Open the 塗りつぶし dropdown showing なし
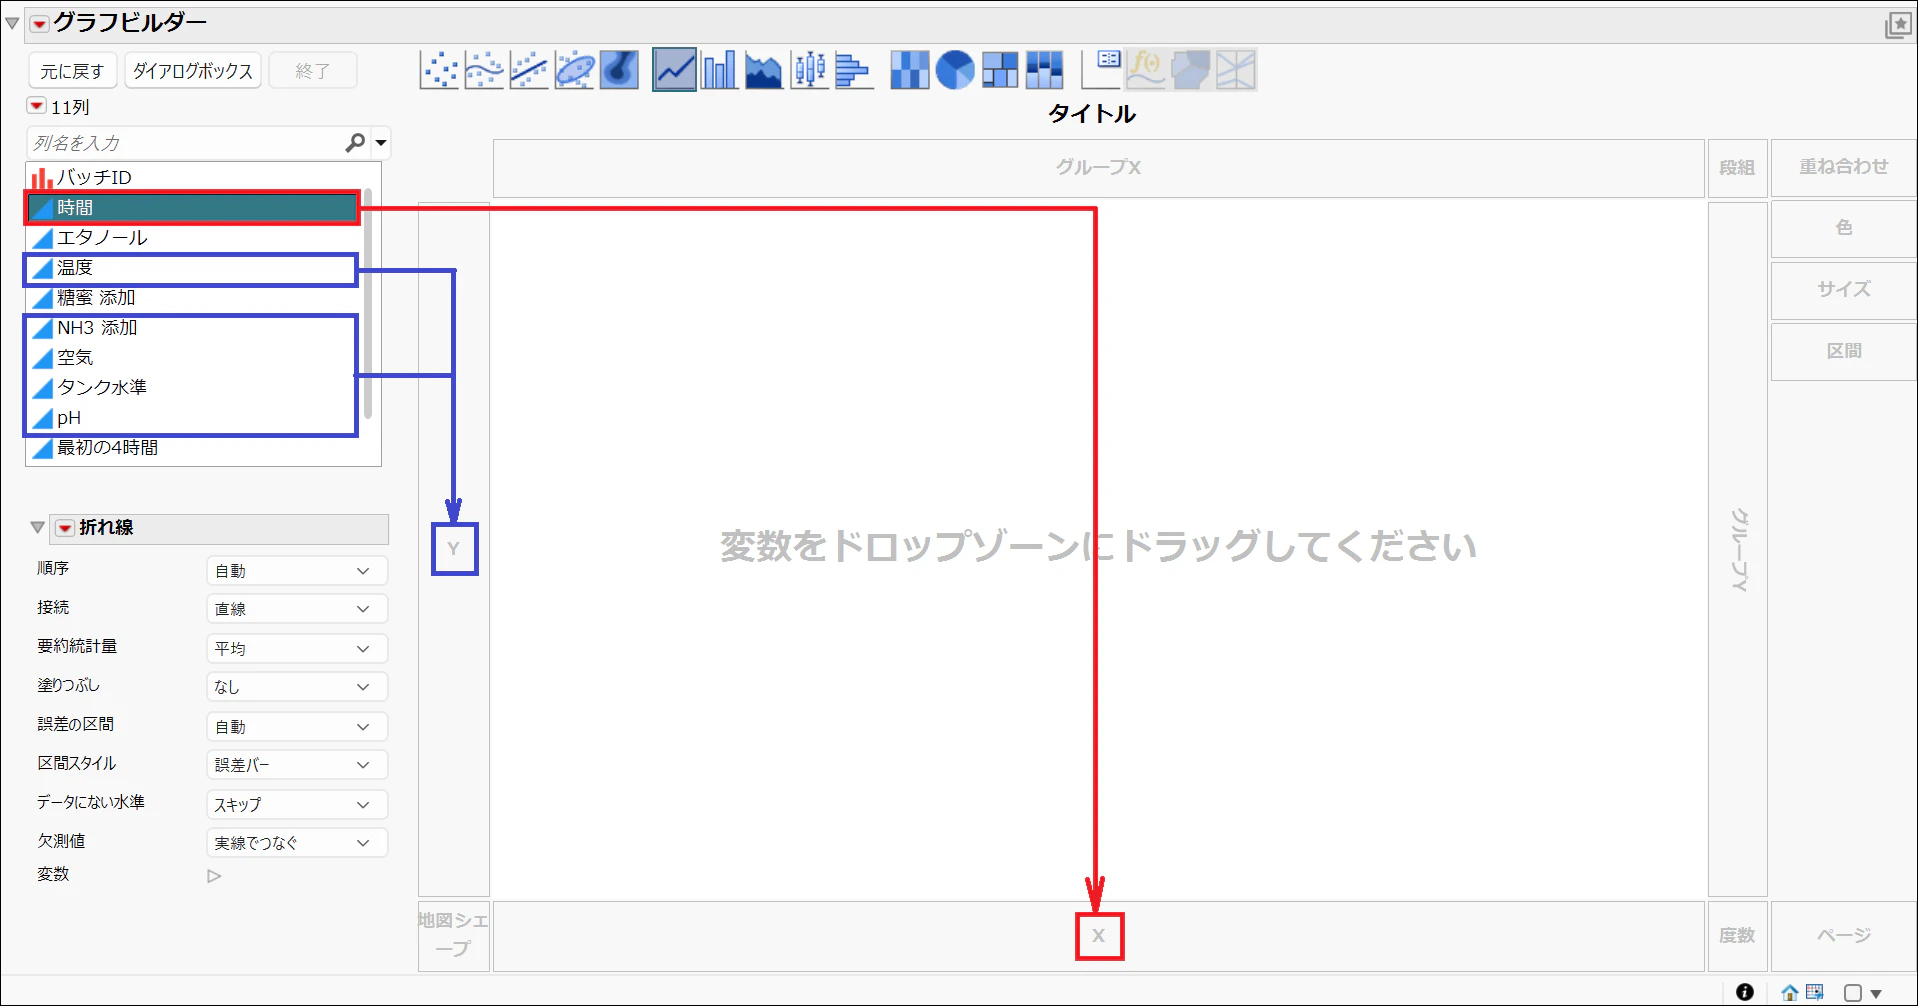Viewport: 1918px width, 1006px height. coord(297,687)
